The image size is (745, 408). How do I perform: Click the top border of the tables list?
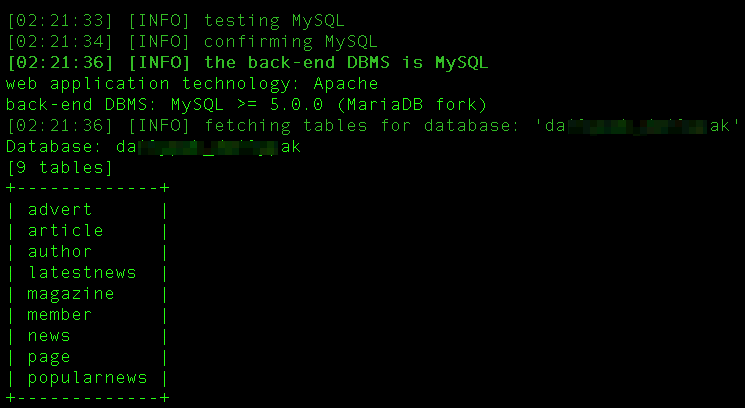tap(87, 188)
